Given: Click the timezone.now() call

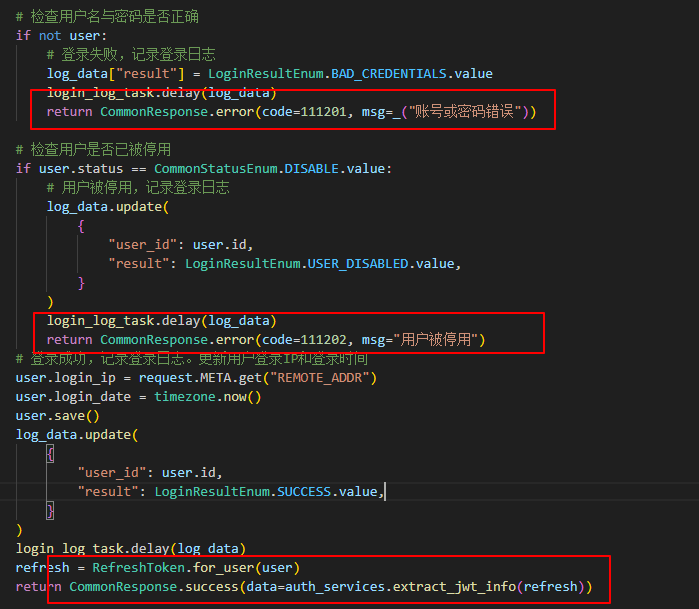Looking at the screenshot, I should [x=207, y=397].
